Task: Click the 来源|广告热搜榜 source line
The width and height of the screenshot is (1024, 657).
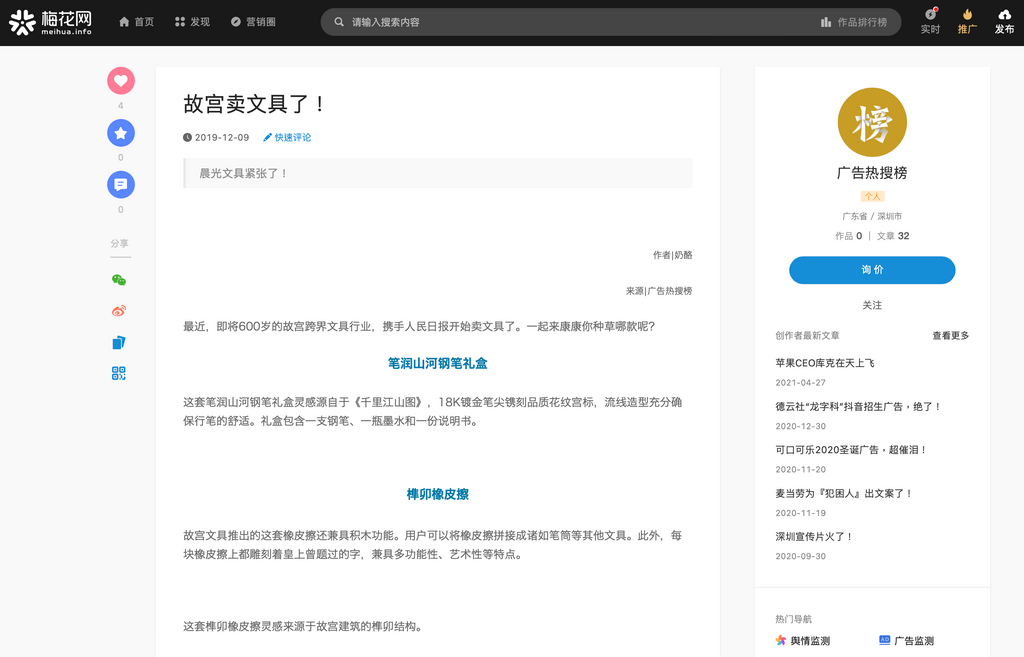Action: pos(659,291)
